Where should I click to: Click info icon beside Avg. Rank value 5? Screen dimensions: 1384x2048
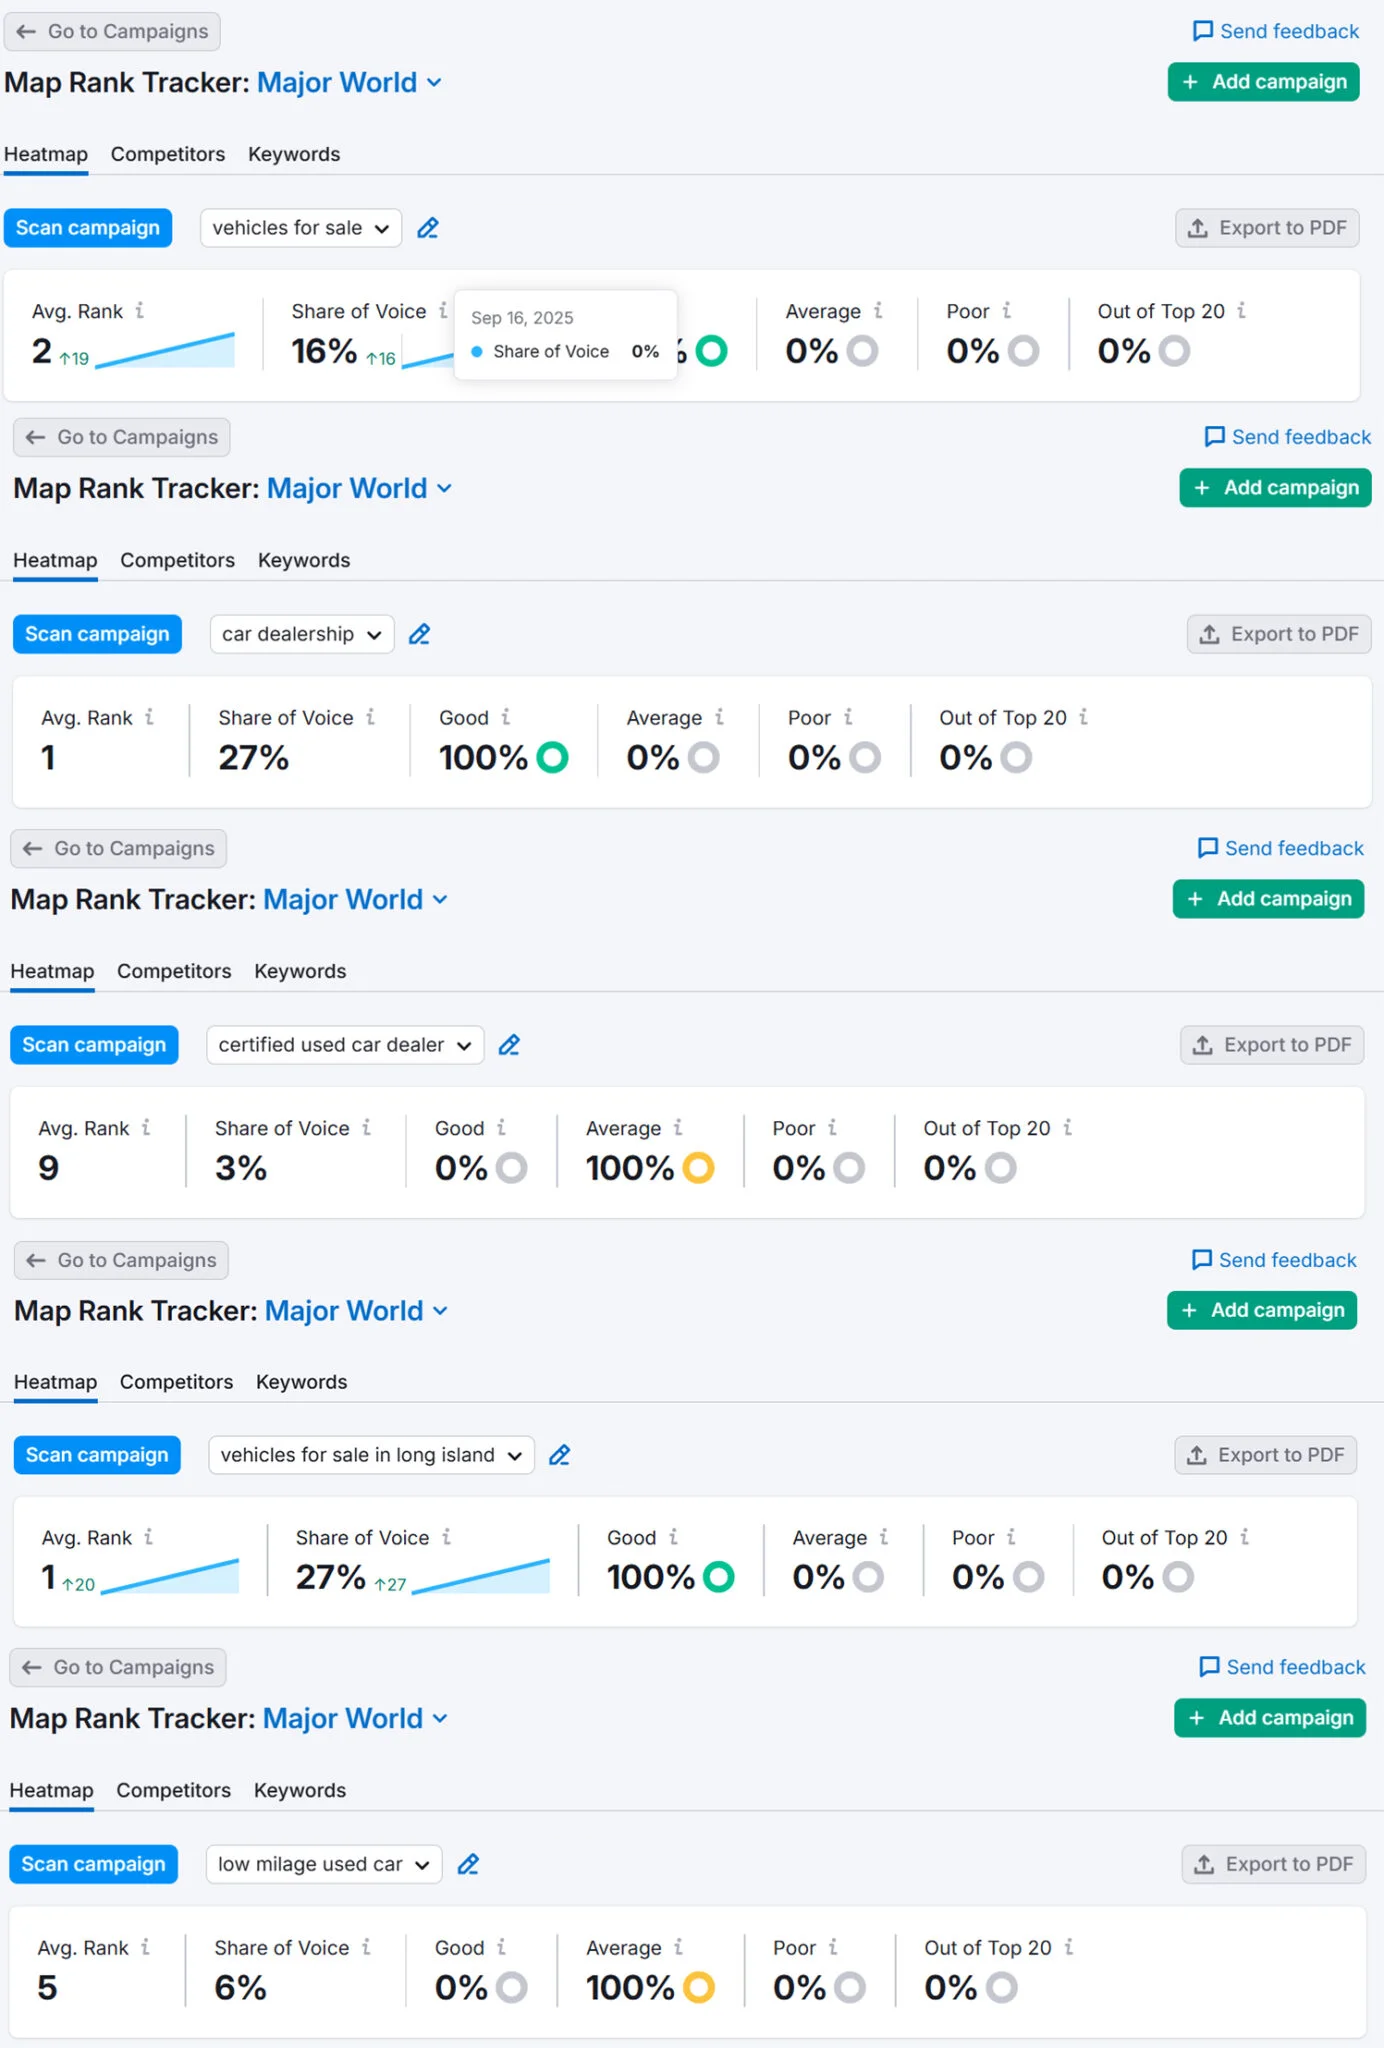click(x=146, y=1947)
